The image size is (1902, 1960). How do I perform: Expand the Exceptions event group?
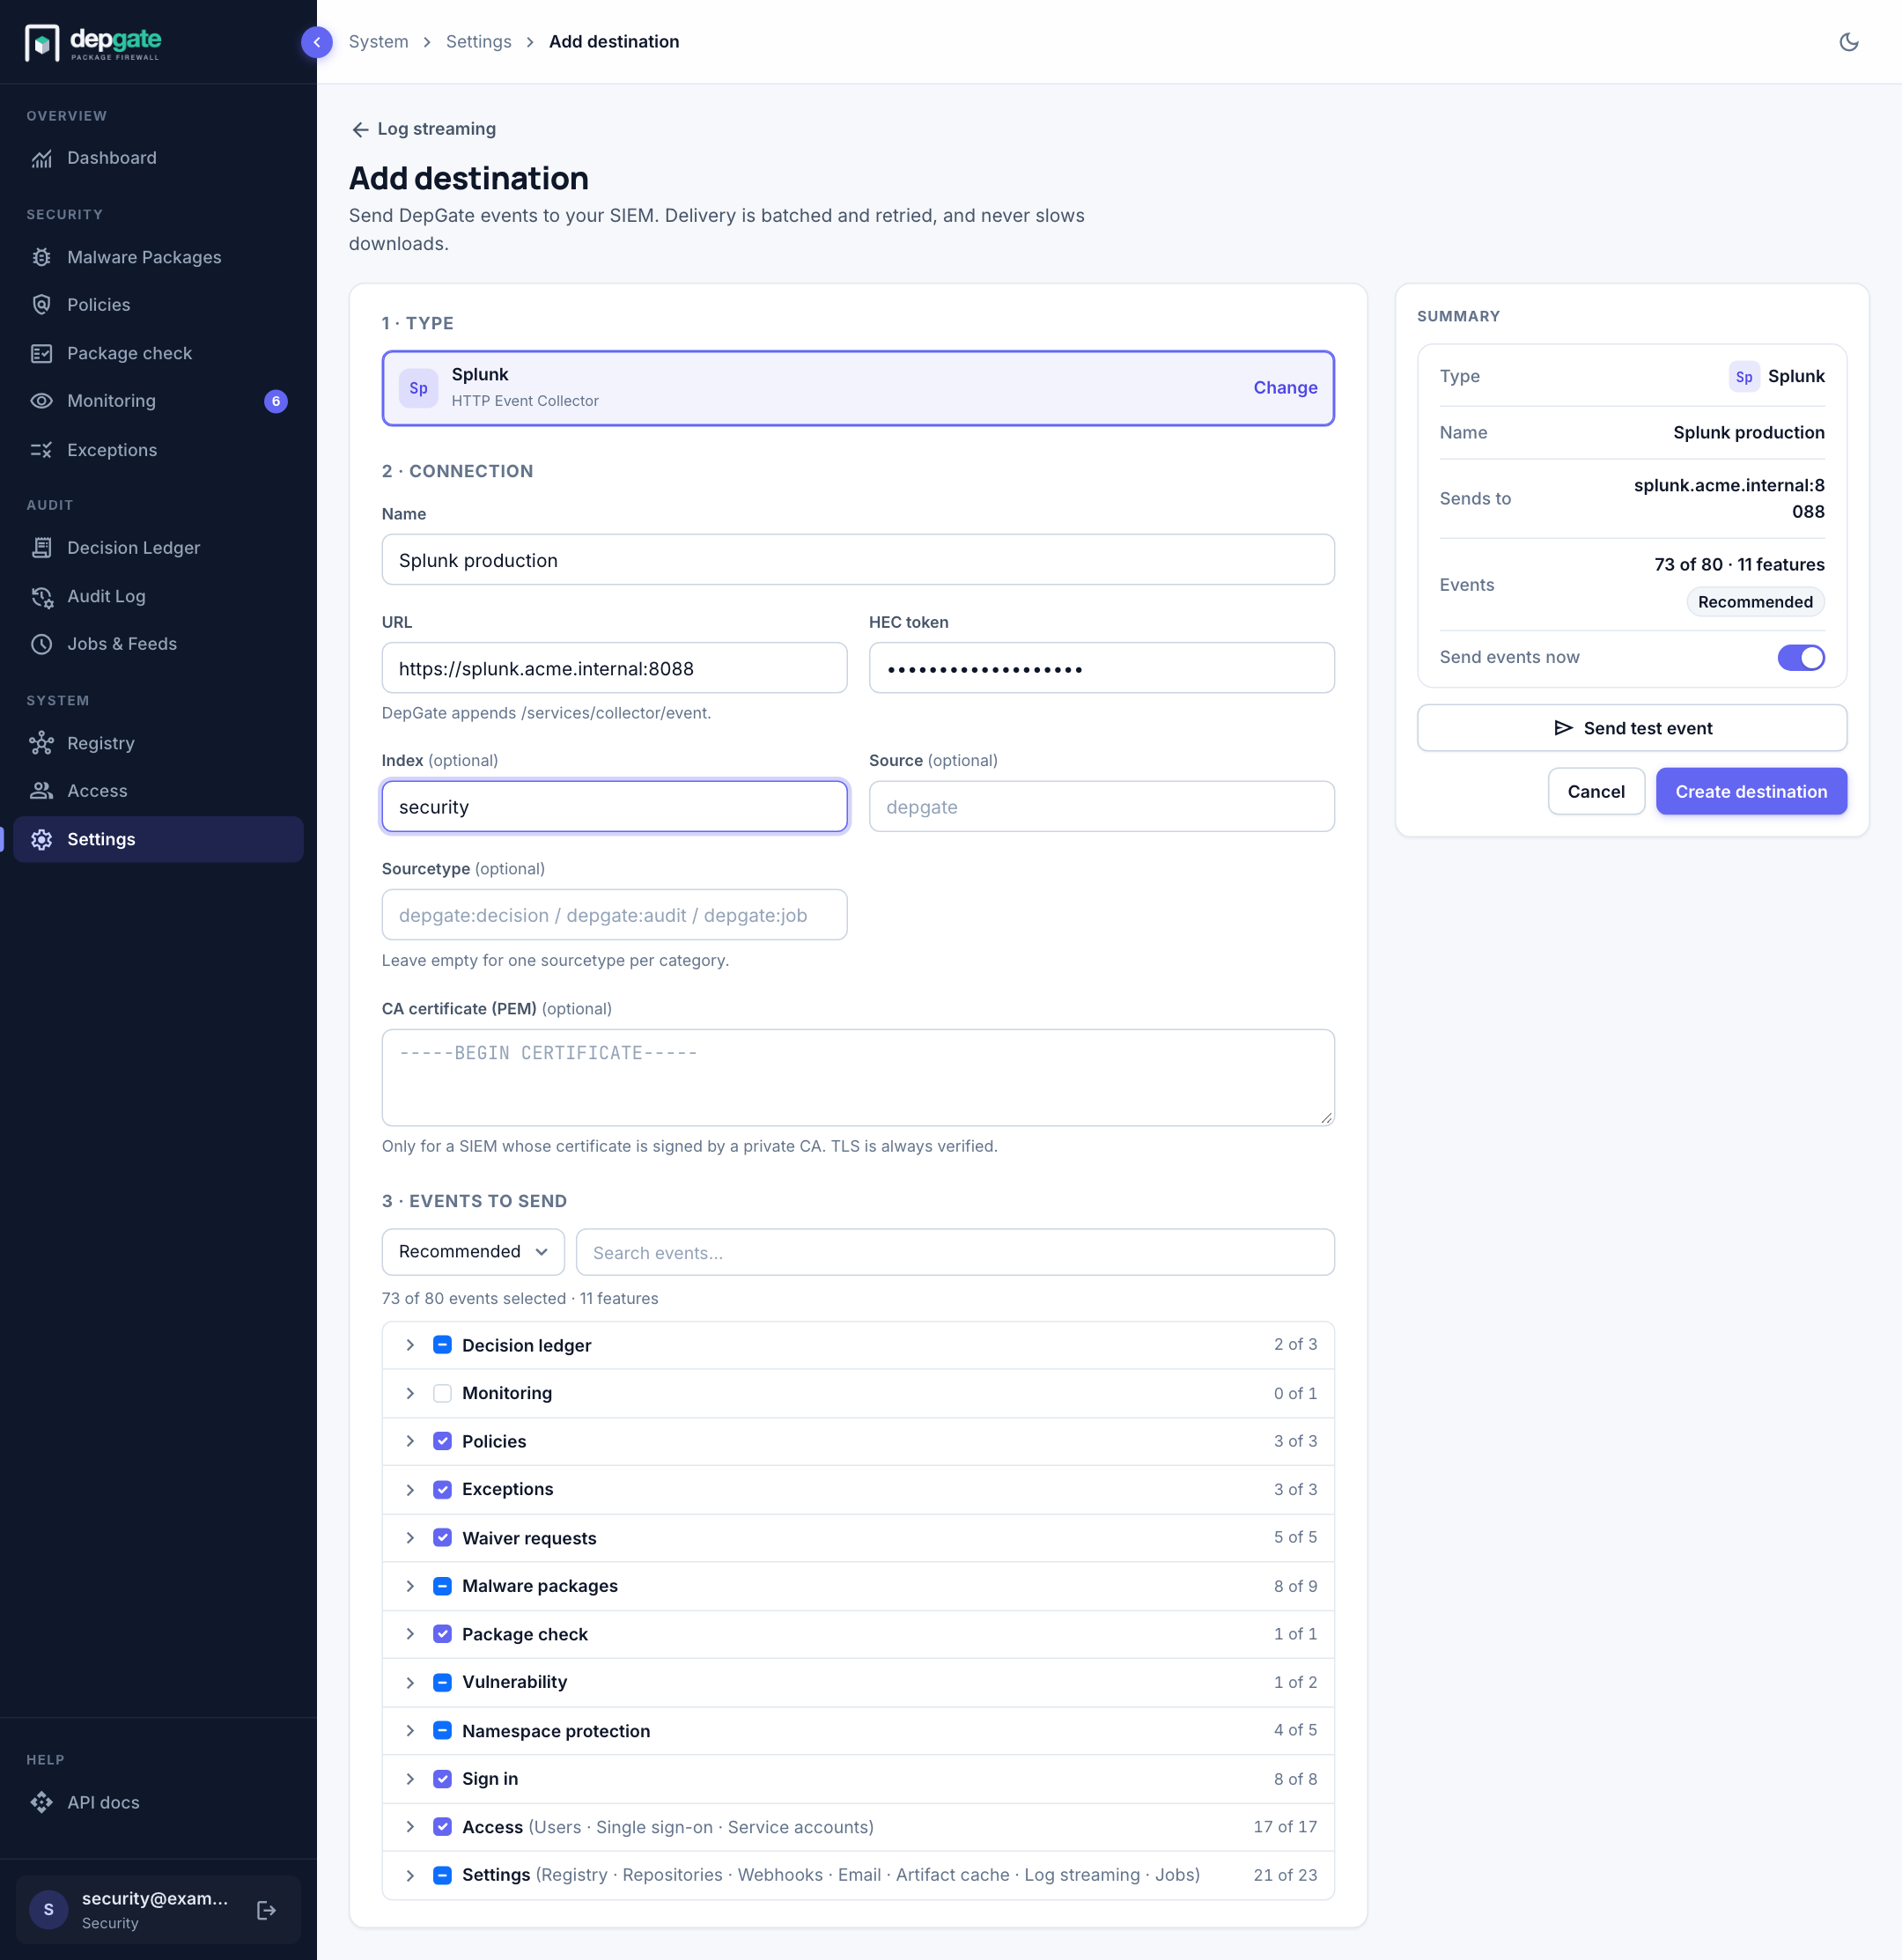click(410, 1490)
